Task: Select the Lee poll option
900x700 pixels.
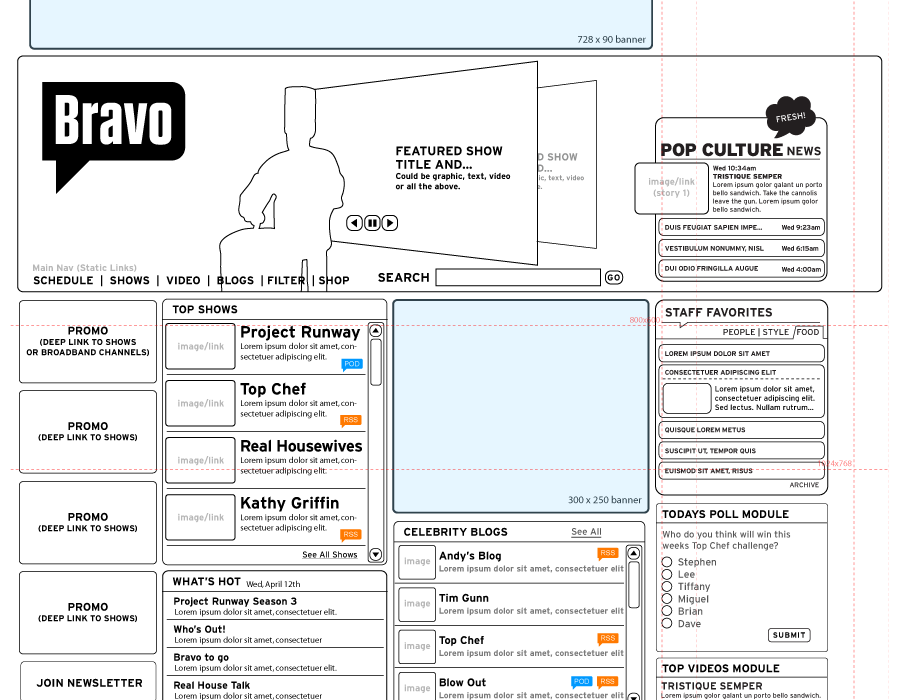Action: point(667,574)
